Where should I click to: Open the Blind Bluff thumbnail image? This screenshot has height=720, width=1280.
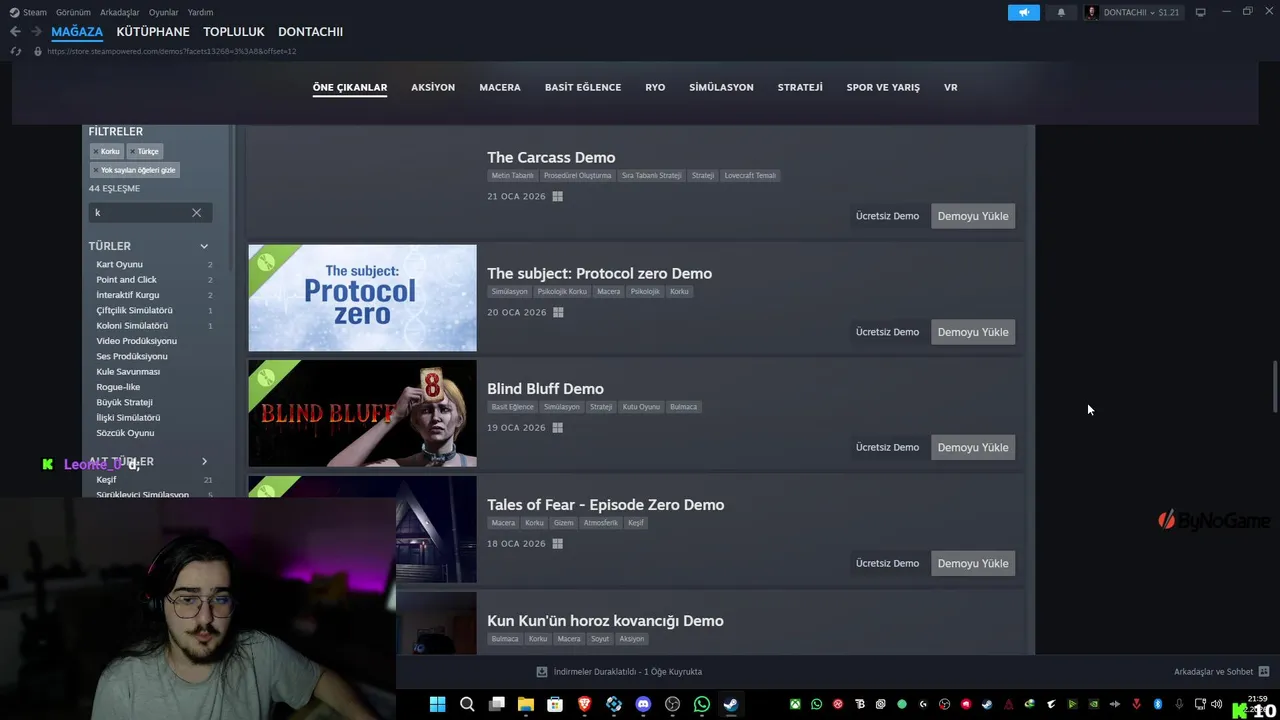362,413
